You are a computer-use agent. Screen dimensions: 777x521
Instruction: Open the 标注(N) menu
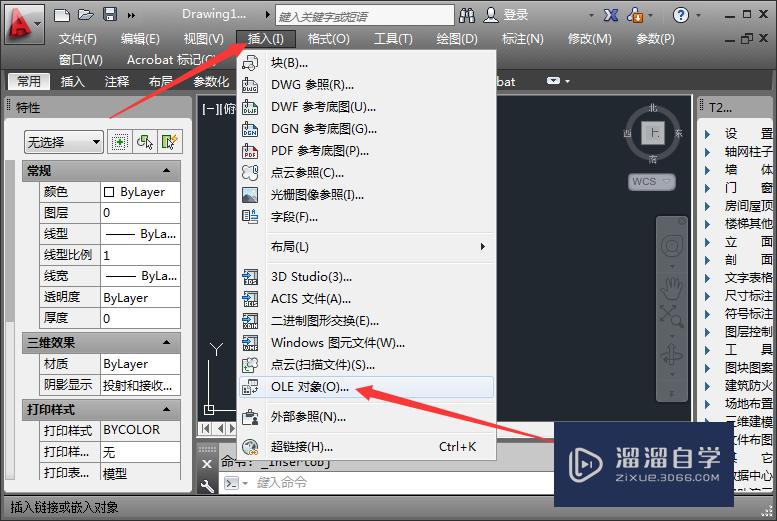pyautogui.click(x=522, y=39)
